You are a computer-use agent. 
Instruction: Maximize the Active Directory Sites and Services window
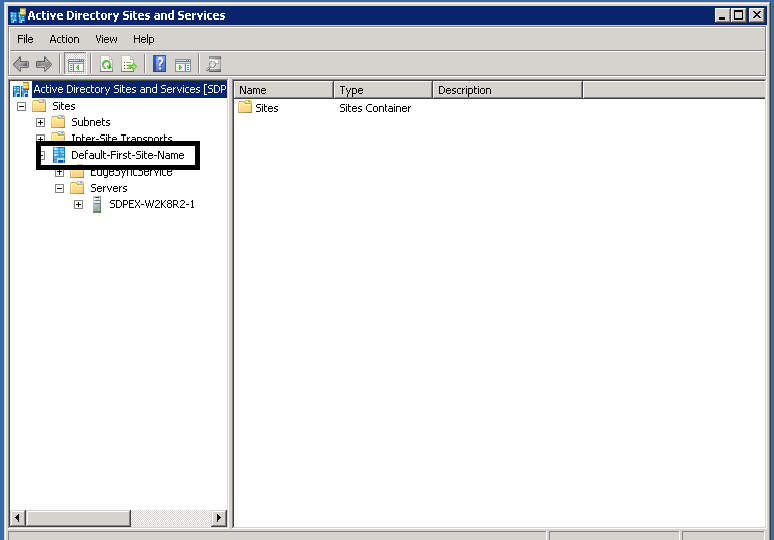click(x=739, y=16)
